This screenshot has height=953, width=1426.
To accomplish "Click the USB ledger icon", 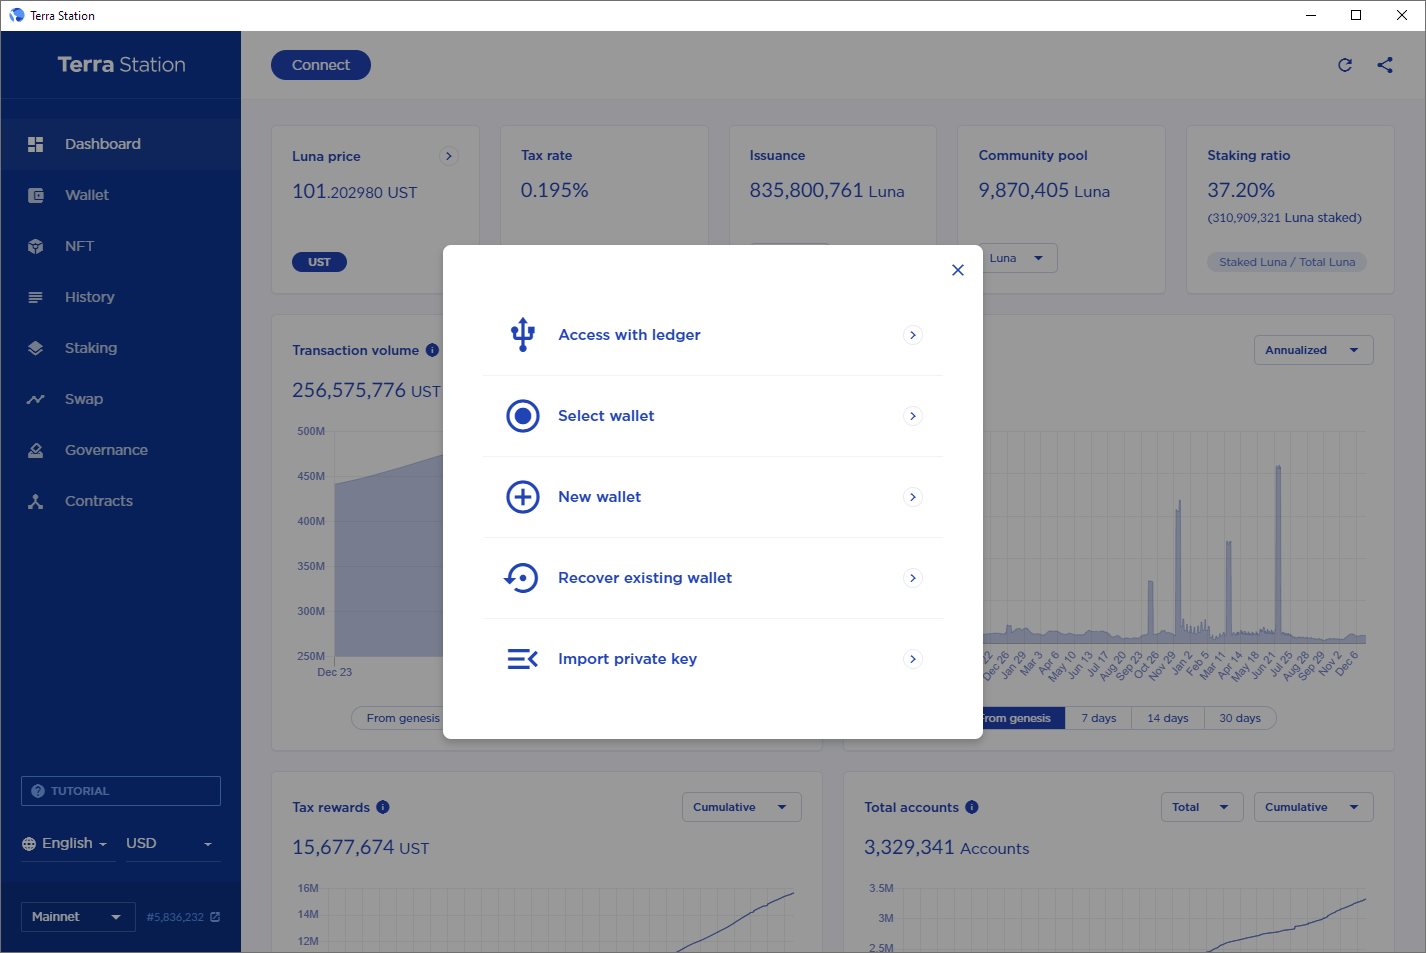I will click(x=522, y=335).
